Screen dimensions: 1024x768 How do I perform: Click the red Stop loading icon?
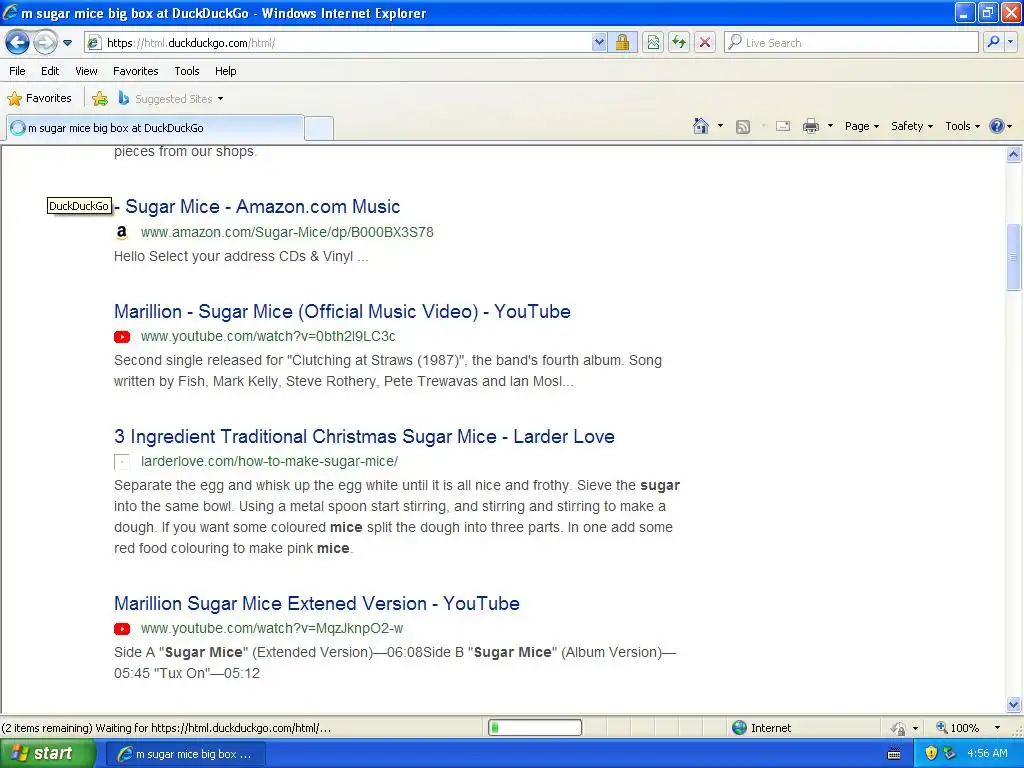coord(705,43)
